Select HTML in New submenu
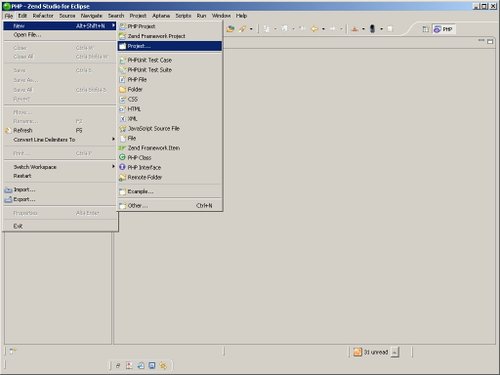This screenshot has width=500, height=375. (170, 109)
